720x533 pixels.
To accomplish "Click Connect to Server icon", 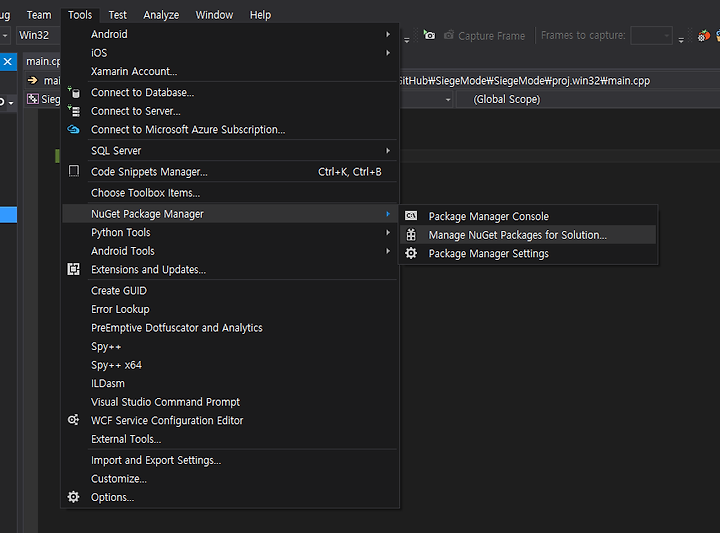I will coord(74,111).
